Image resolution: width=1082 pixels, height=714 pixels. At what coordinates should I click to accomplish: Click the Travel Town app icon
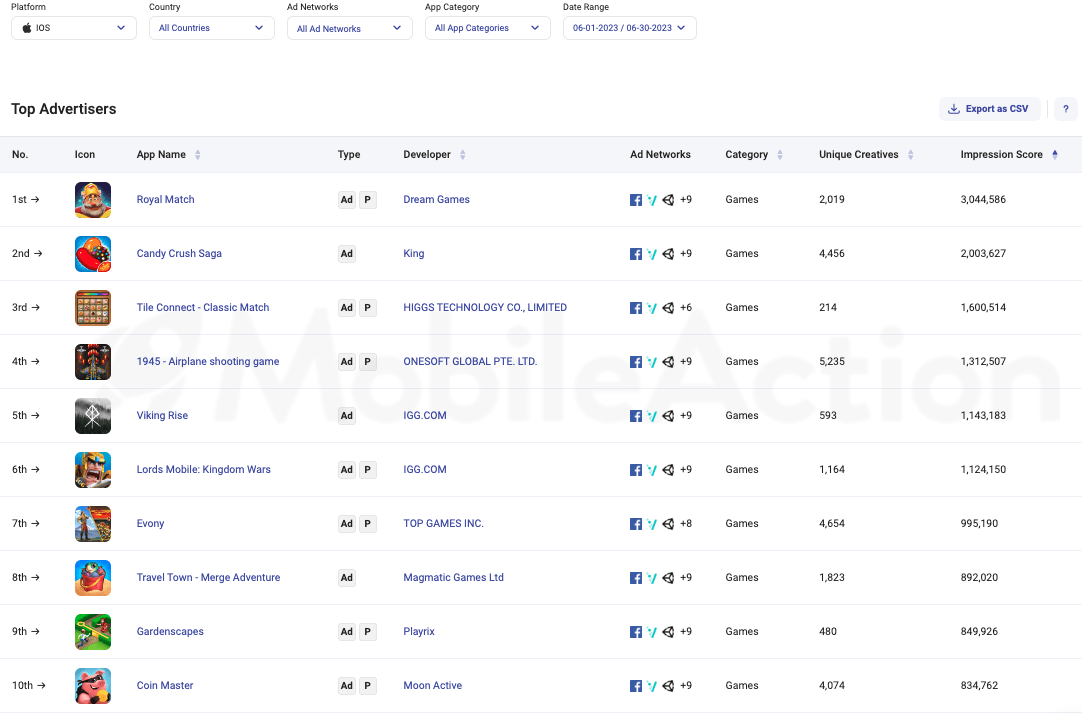(x=92, y=577)
